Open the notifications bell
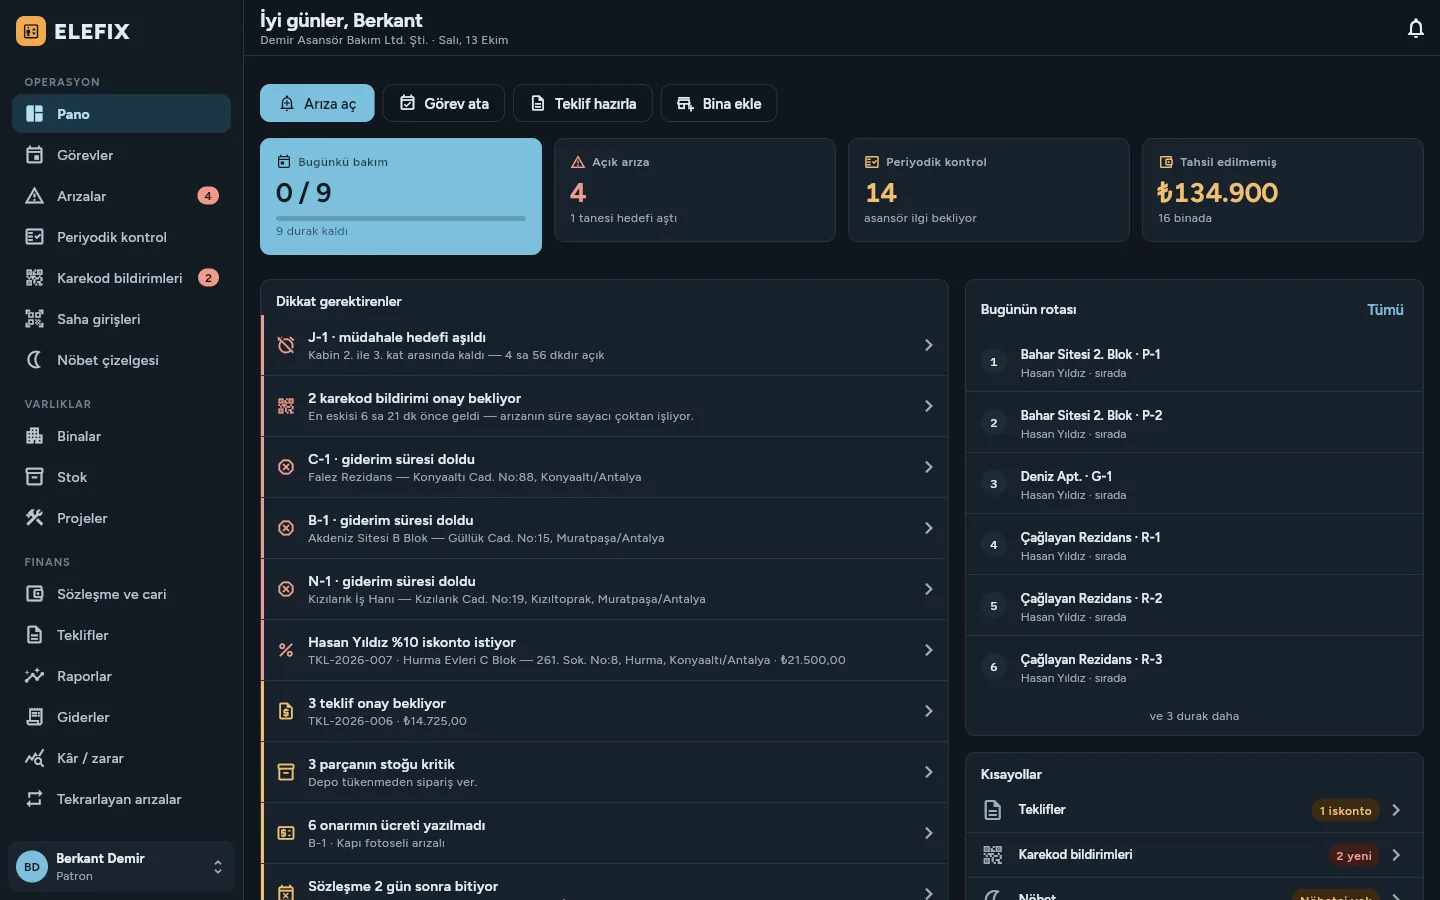Viewport: 1440px width, 900px height. pos(1415,28)
